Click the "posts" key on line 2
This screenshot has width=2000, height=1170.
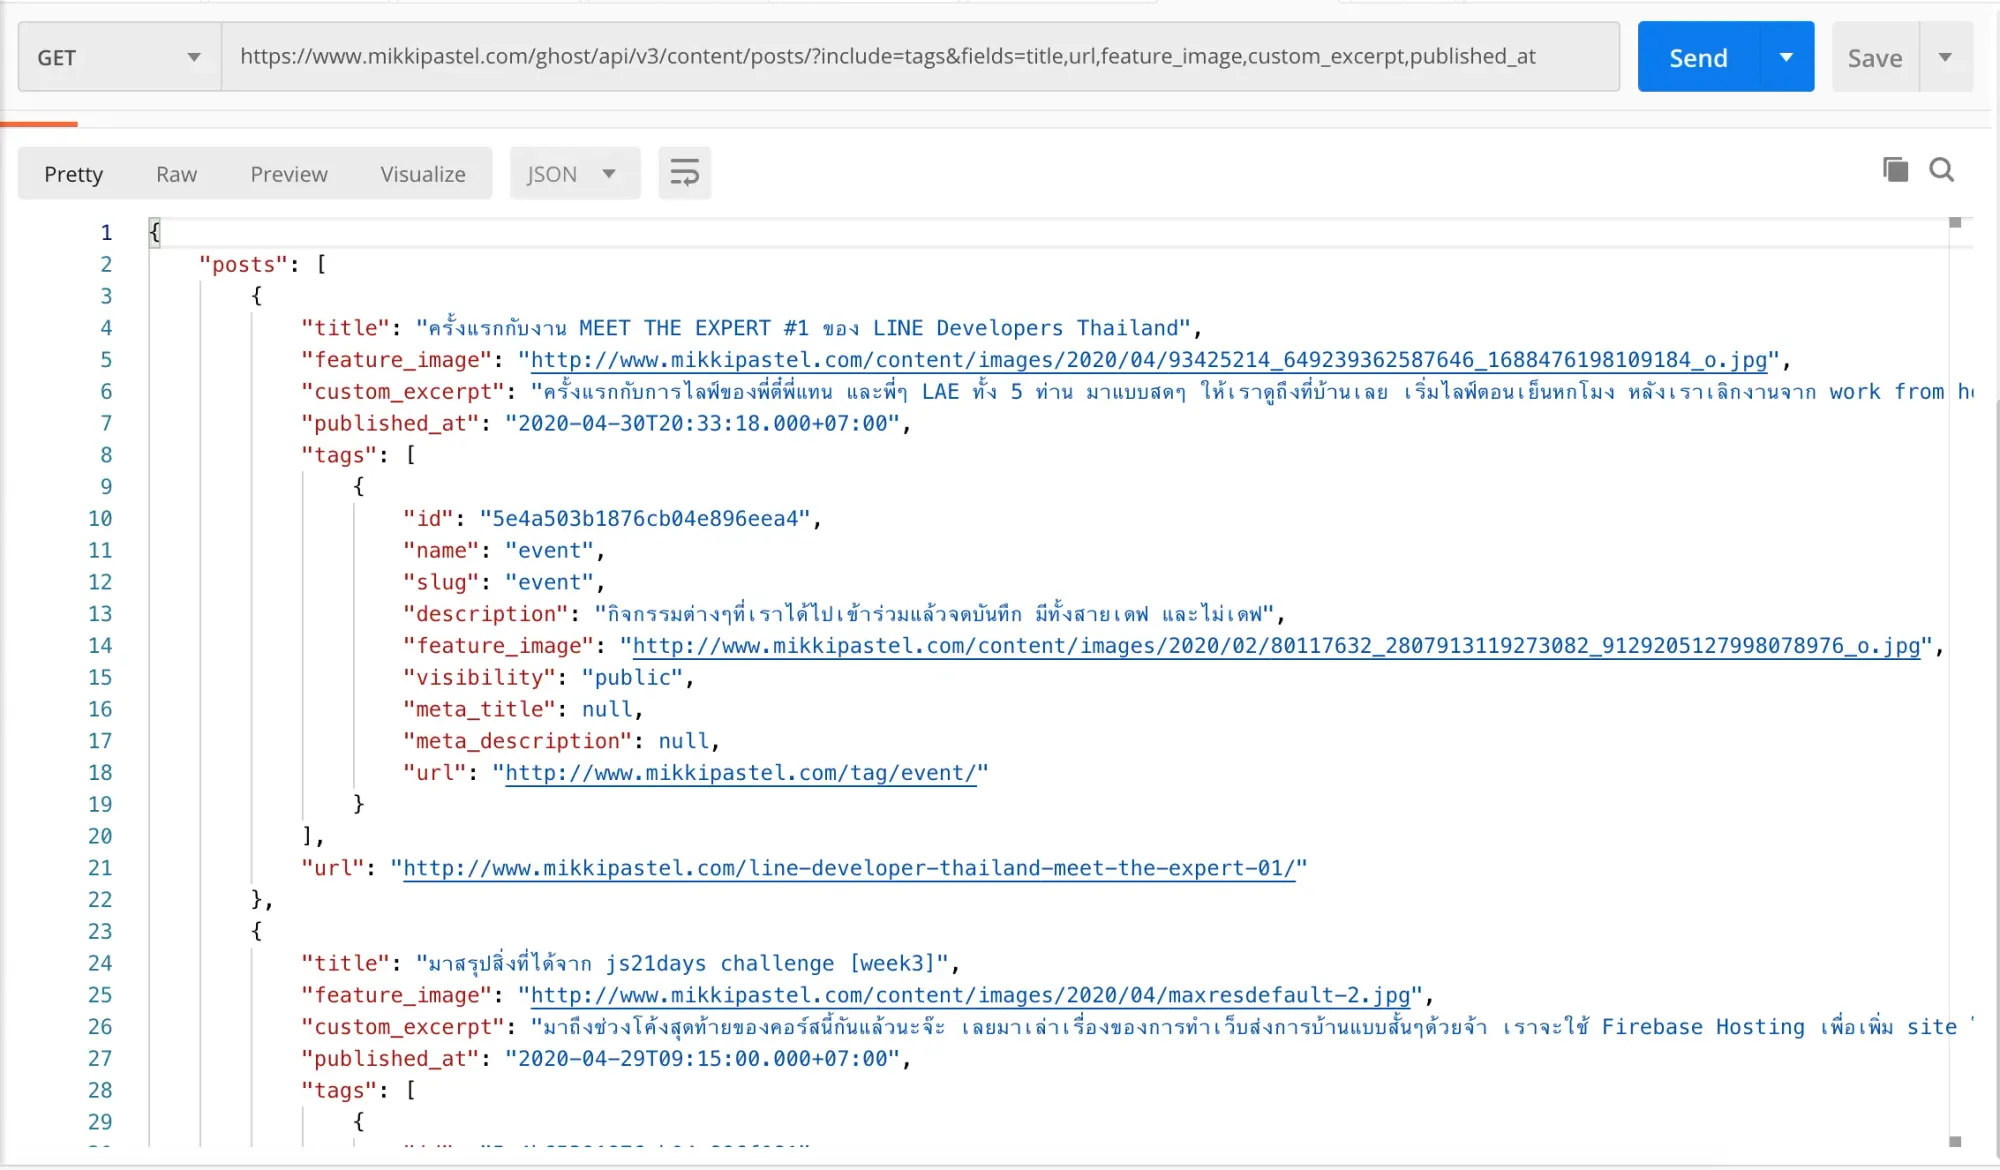pyautogui.click(x=243, y=264)
